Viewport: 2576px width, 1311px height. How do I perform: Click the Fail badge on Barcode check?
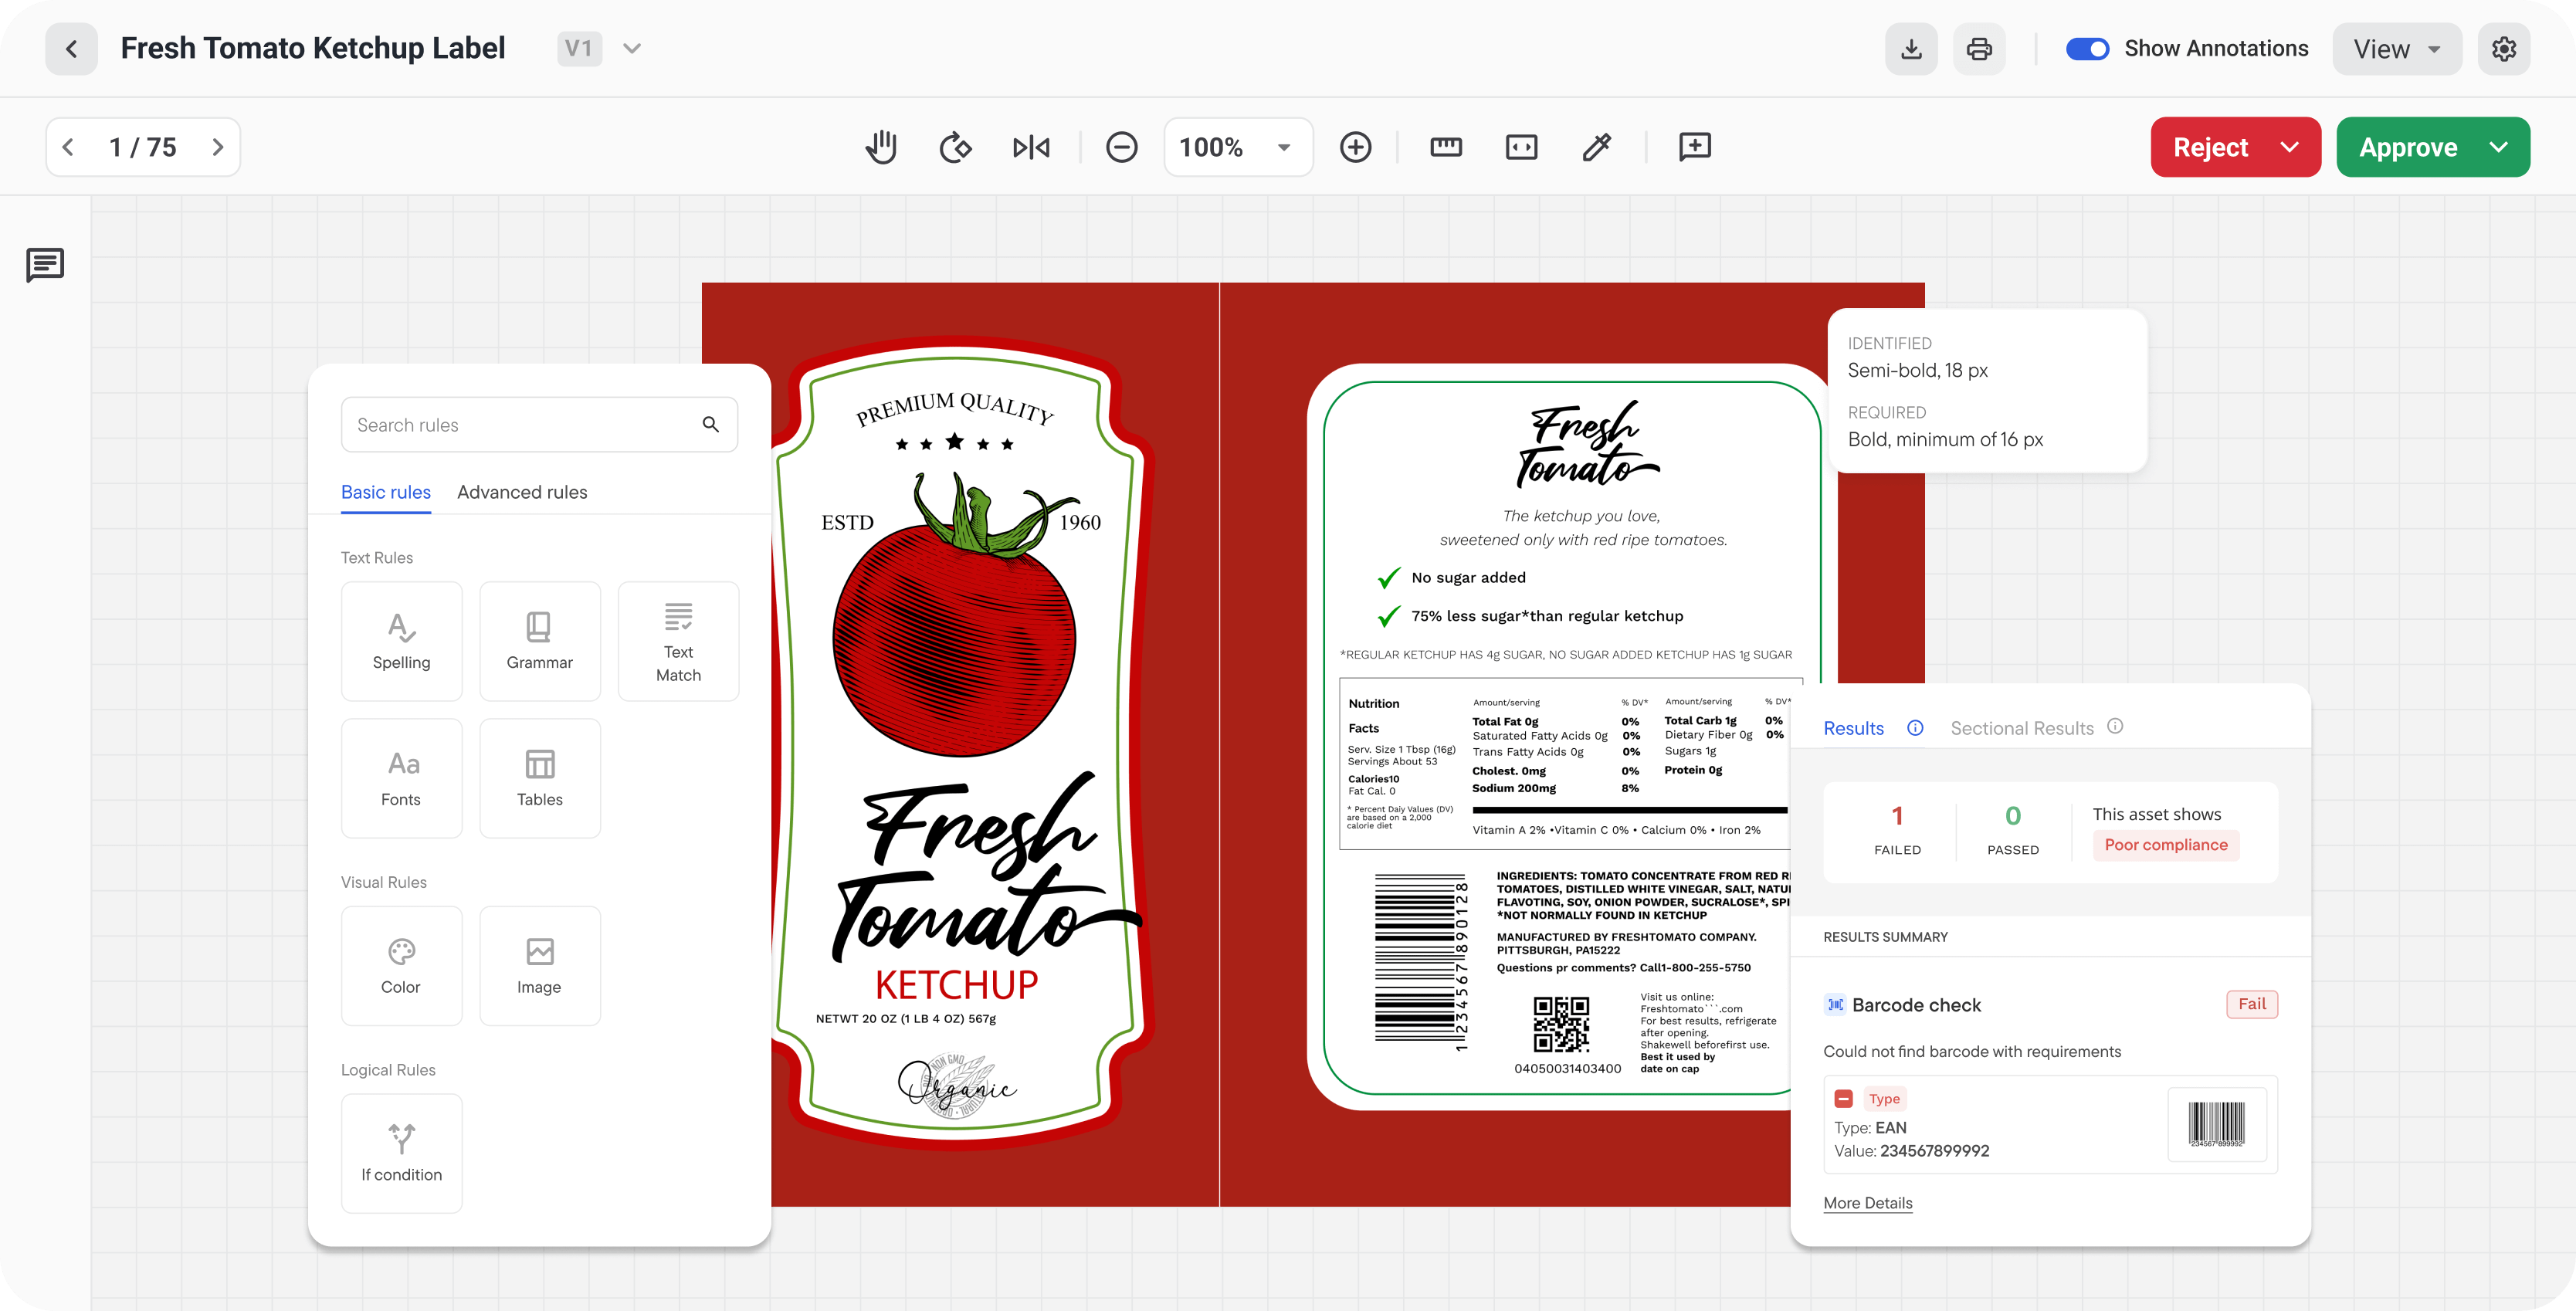[2252, 1004]
